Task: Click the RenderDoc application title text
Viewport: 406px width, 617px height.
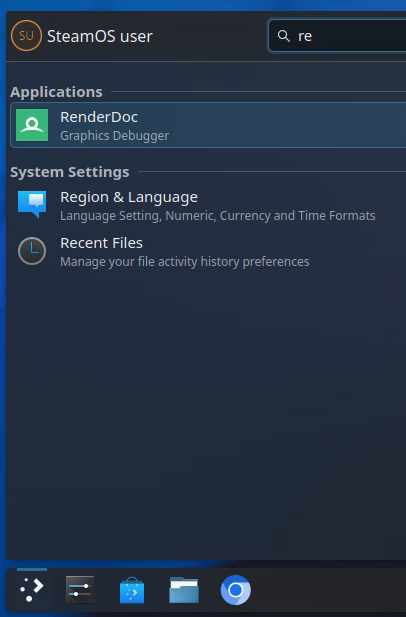Action: click(x=99, y=117)
